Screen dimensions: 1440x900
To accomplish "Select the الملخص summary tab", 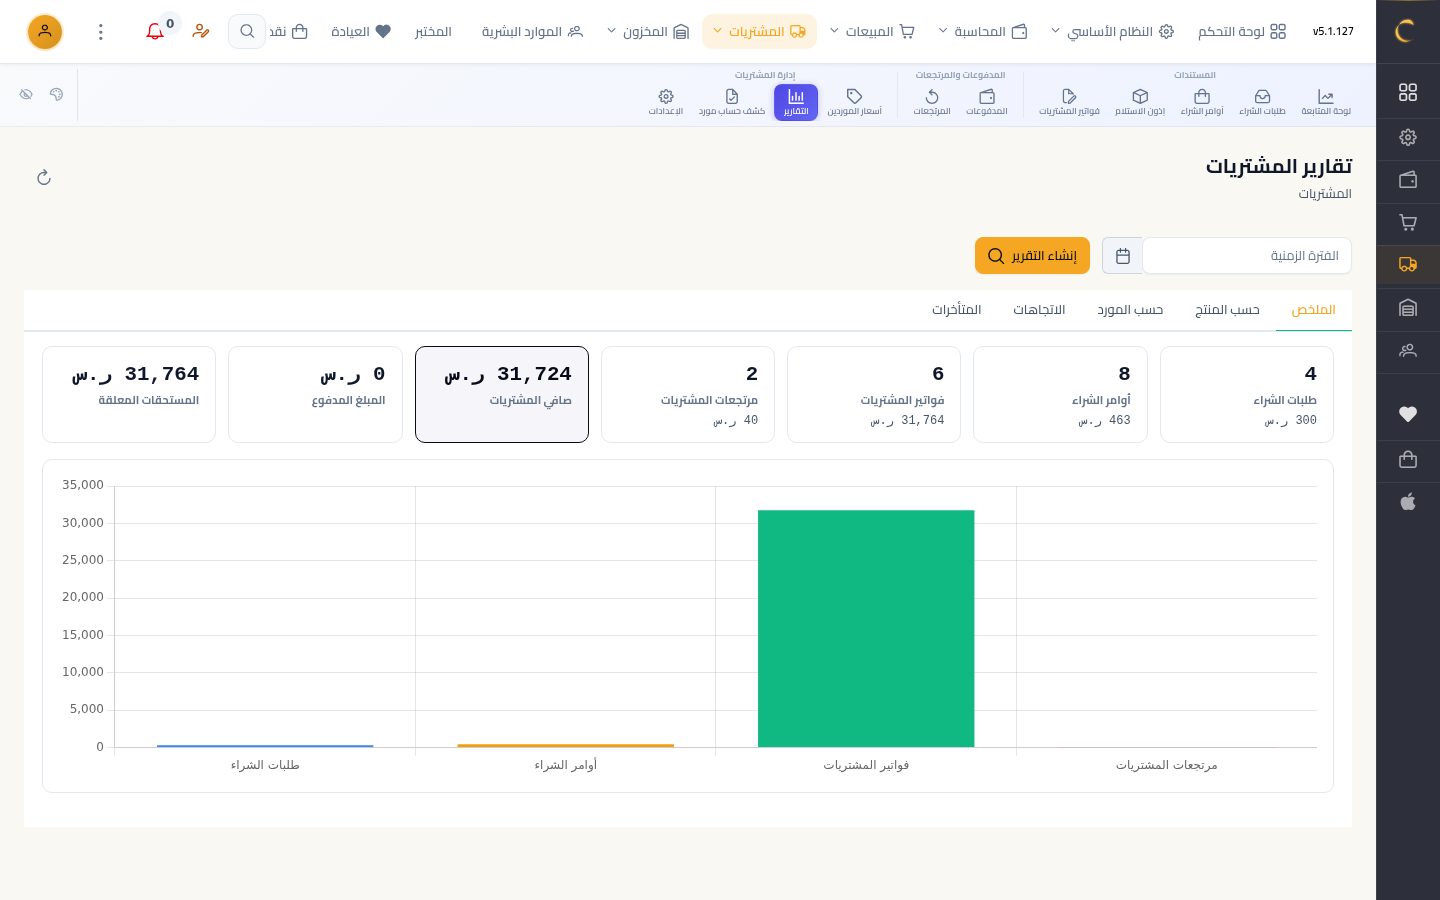I will click(1314, 310).
